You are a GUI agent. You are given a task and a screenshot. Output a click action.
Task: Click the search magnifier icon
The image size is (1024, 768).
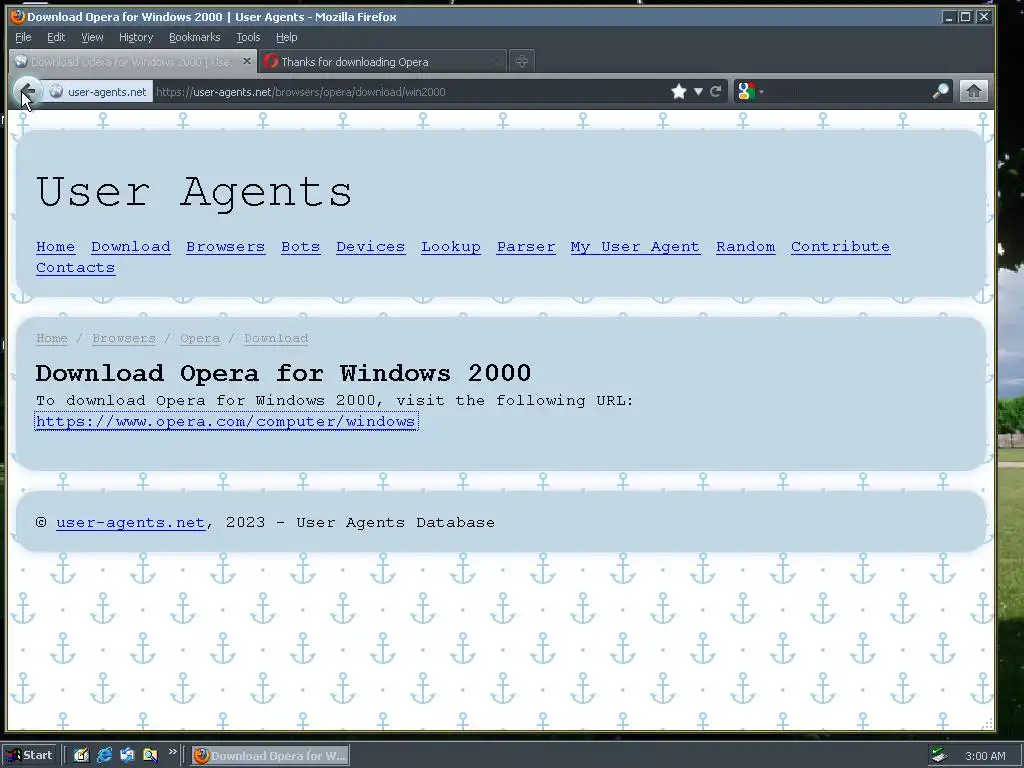[940, 91]
